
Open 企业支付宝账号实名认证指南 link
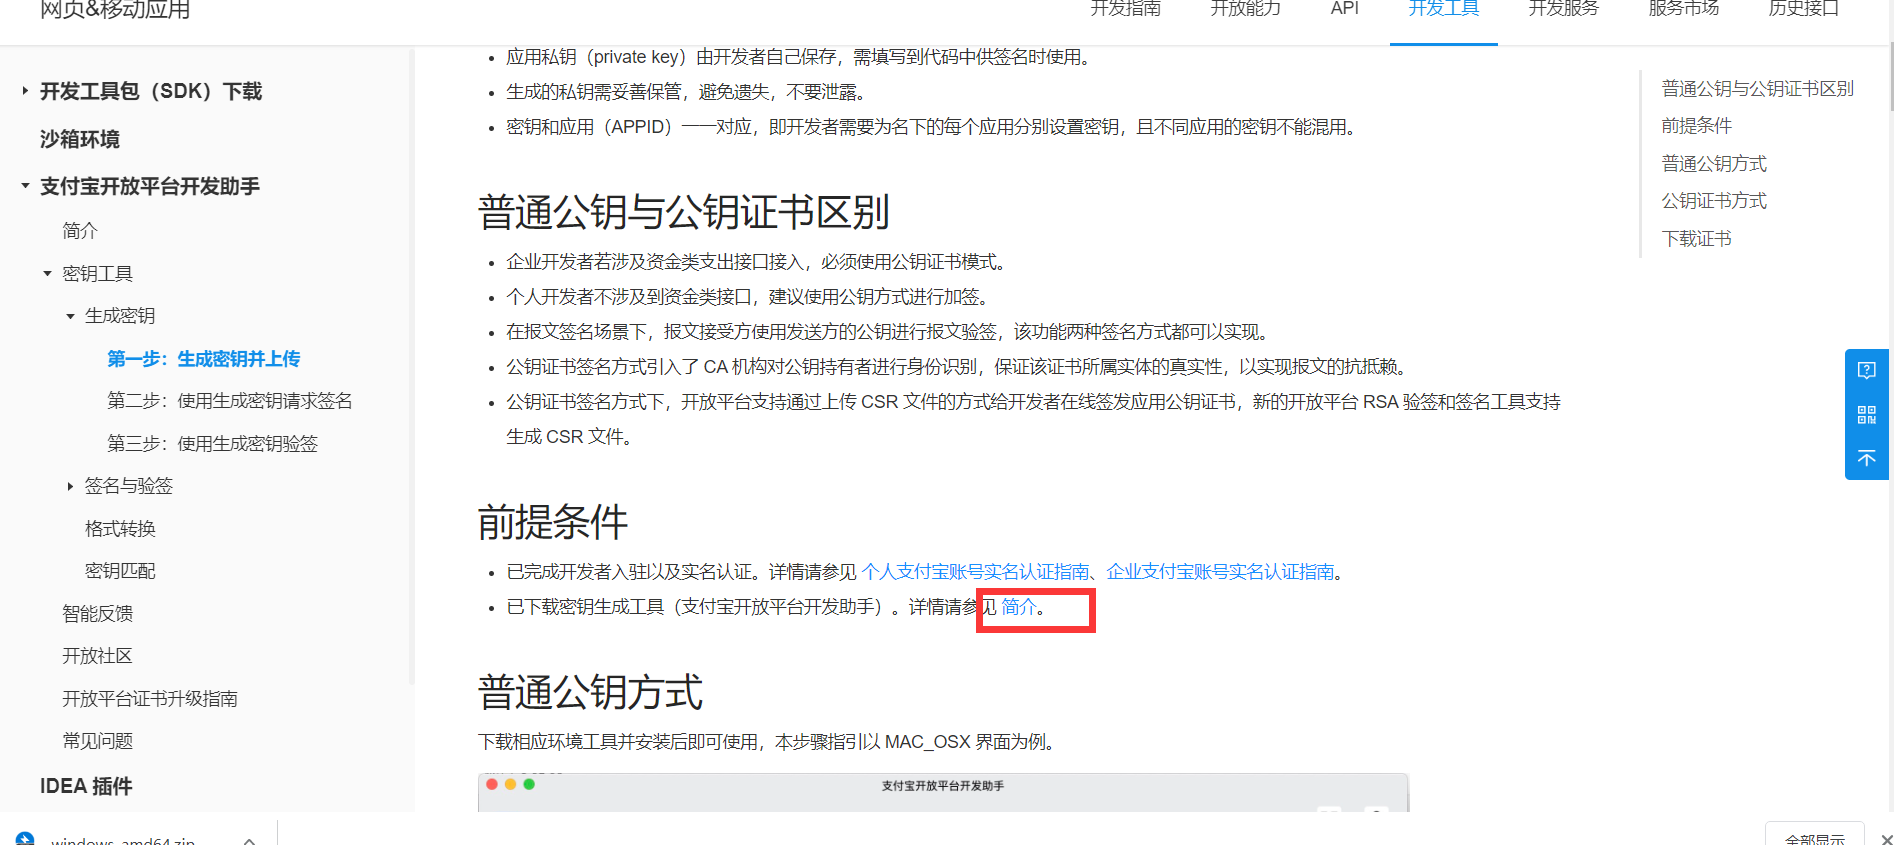tap(1220, 572)
